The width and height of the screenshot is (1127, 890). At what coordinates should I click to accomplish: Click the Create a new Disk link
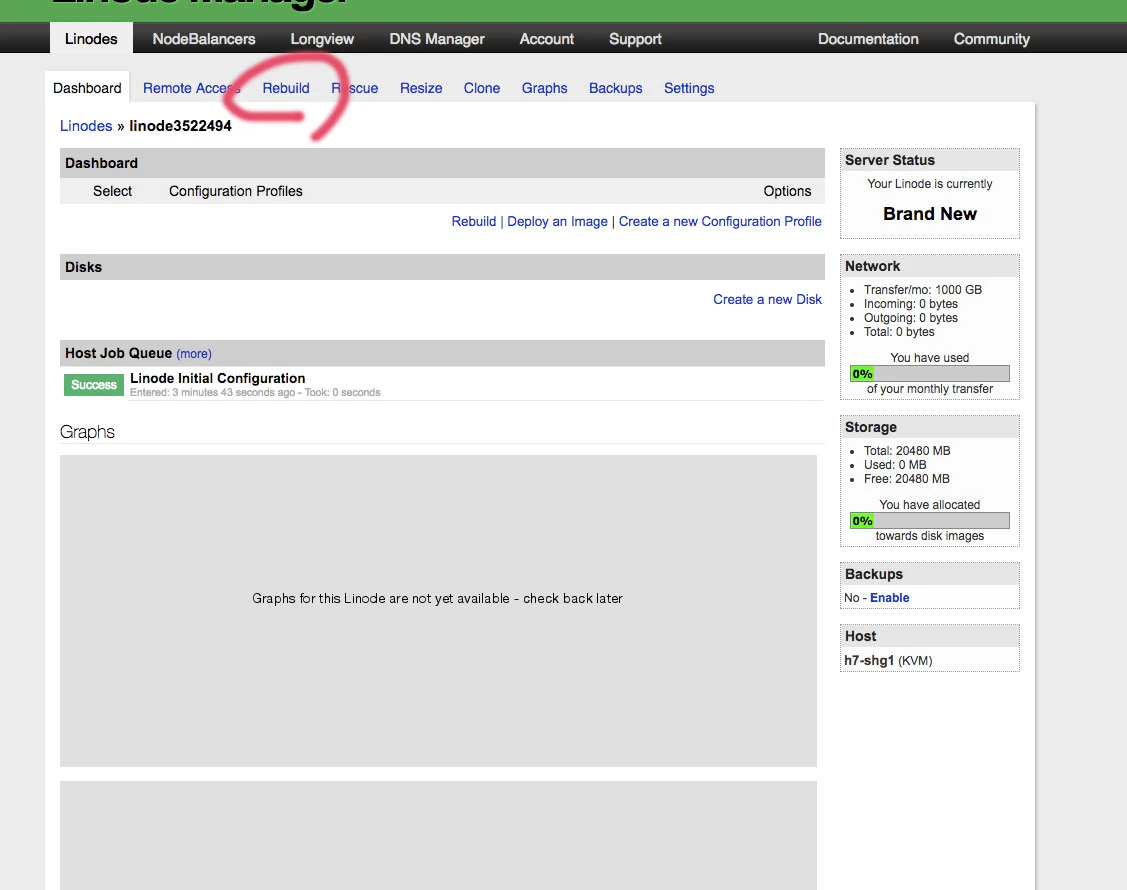(767, 299)
